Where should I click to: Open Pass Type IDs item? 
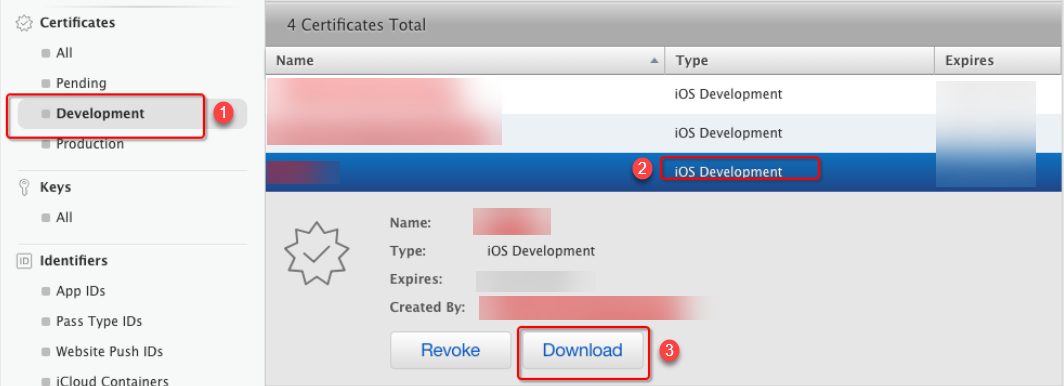[99, 322]
